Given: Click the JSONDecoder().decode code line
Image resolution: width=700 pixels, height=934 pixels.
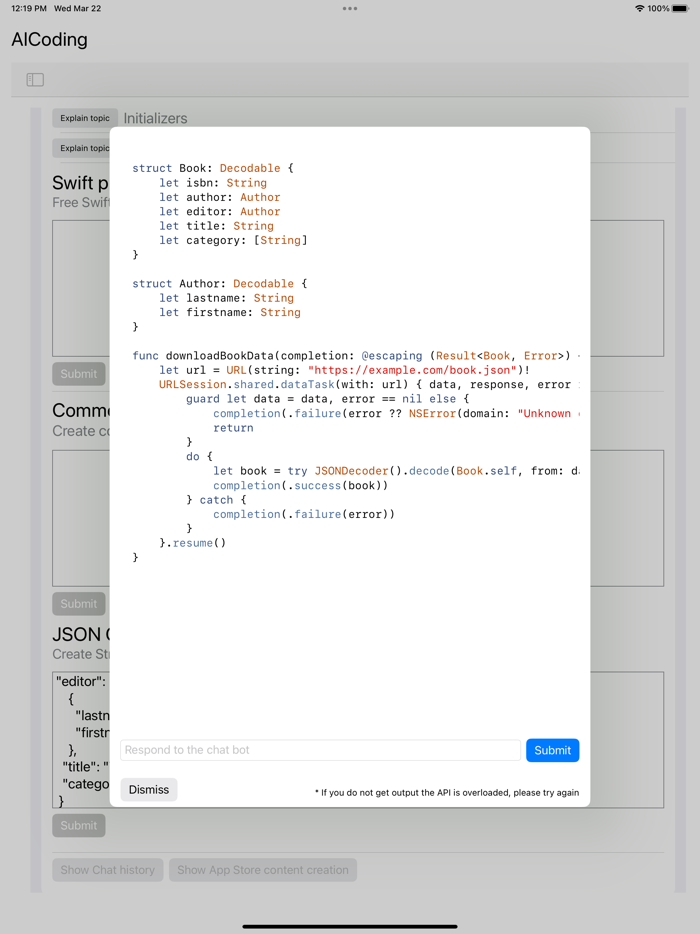Looking at the screenshot, I should click(396, 471).
